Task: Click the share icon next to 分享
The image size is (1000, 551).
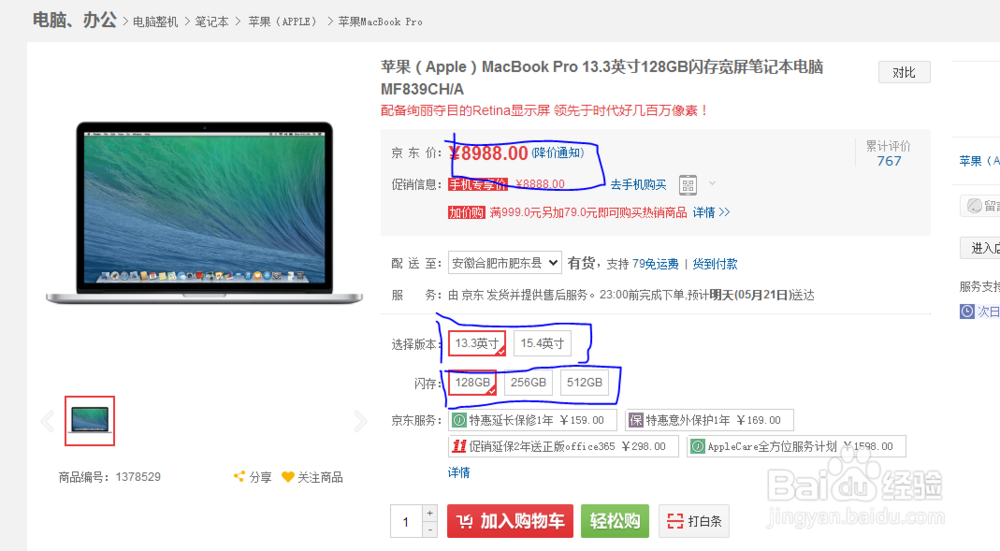Action: (x=239, y=476)
